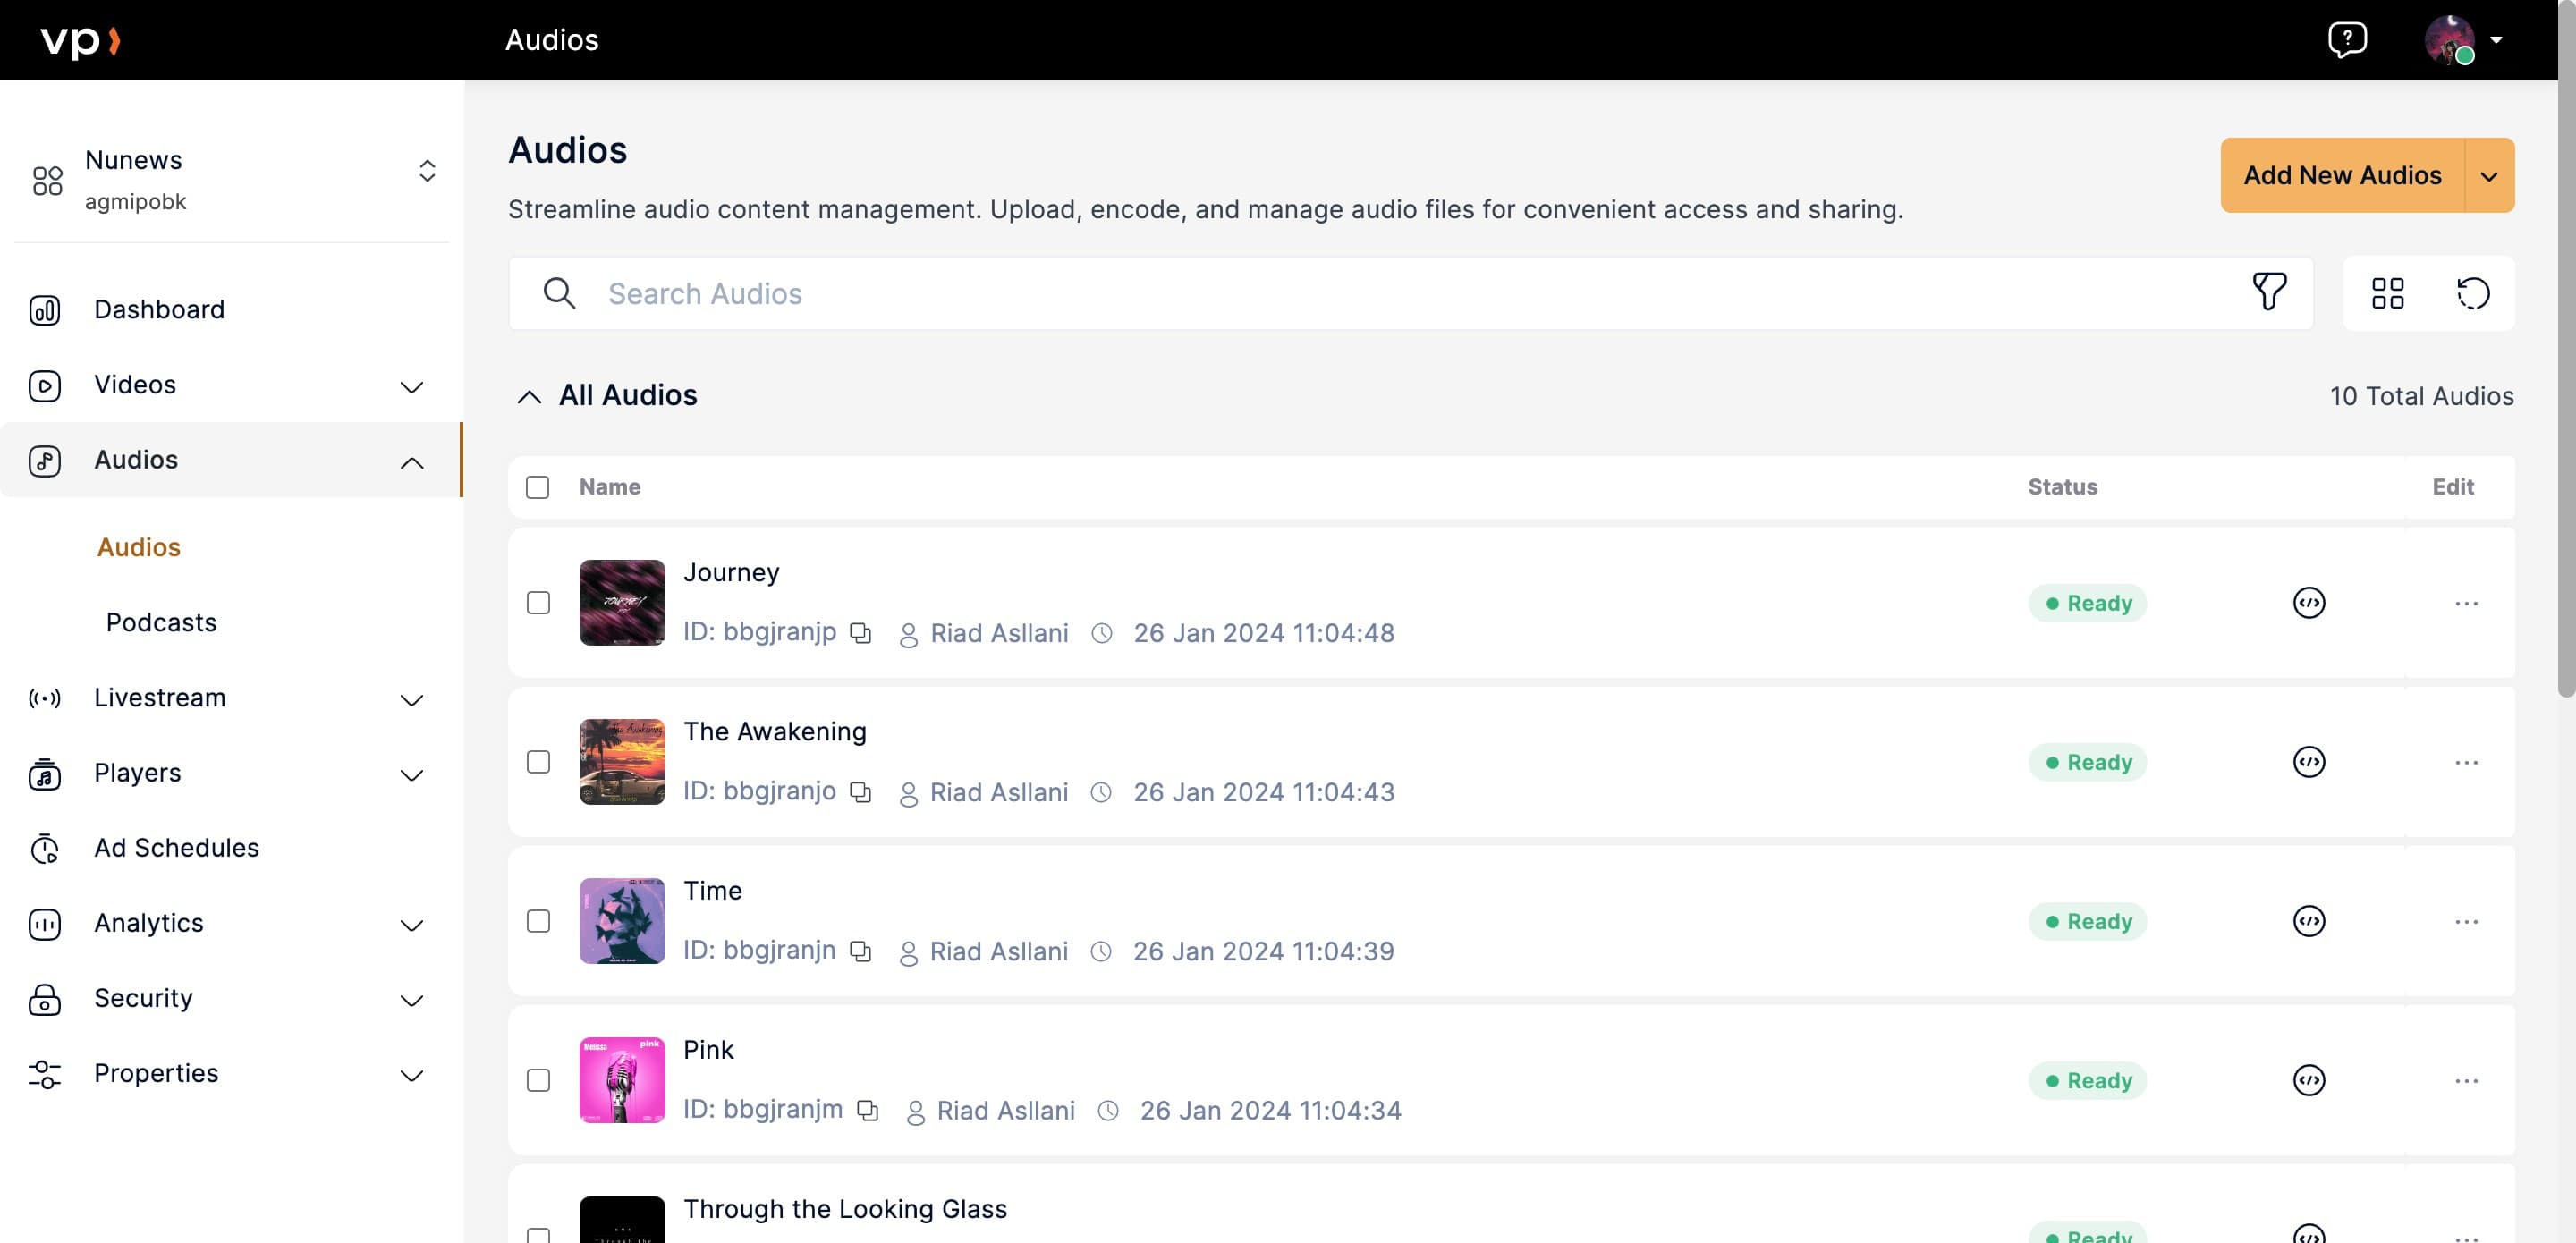Open the Journey audio title
Viewport: 2576px width, 1243px height.
point(731,572)
